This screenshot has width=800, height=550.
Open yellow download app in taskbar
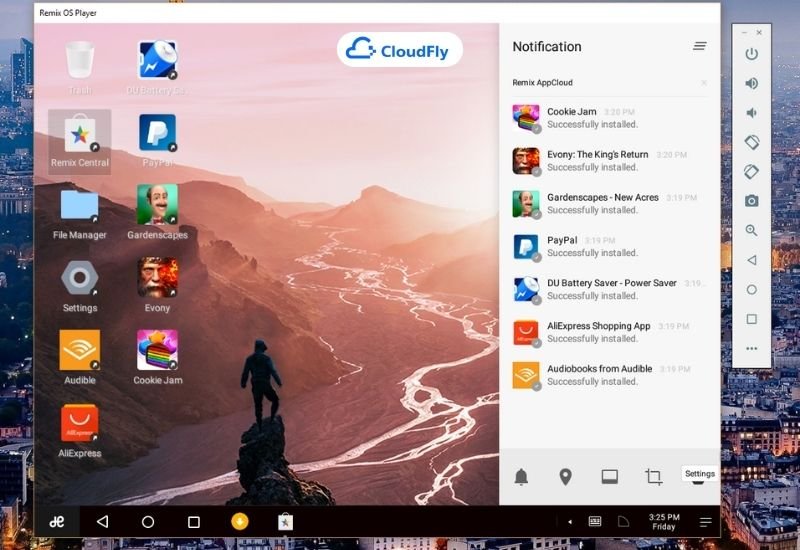pyautogui.click(x=240, y=521)
